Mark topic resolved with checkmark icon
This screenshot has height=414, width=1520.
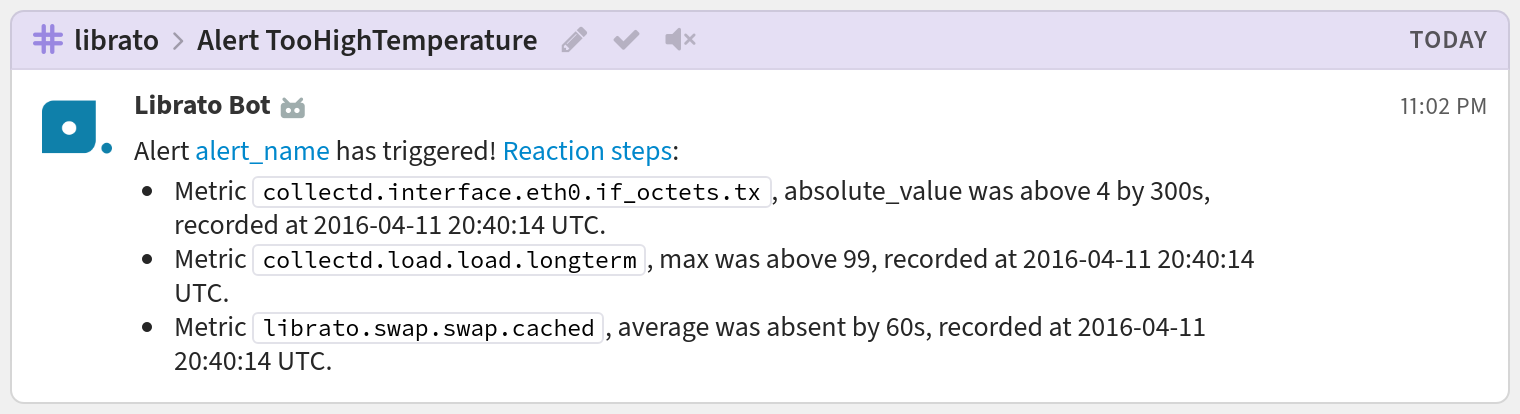[626, 40]
